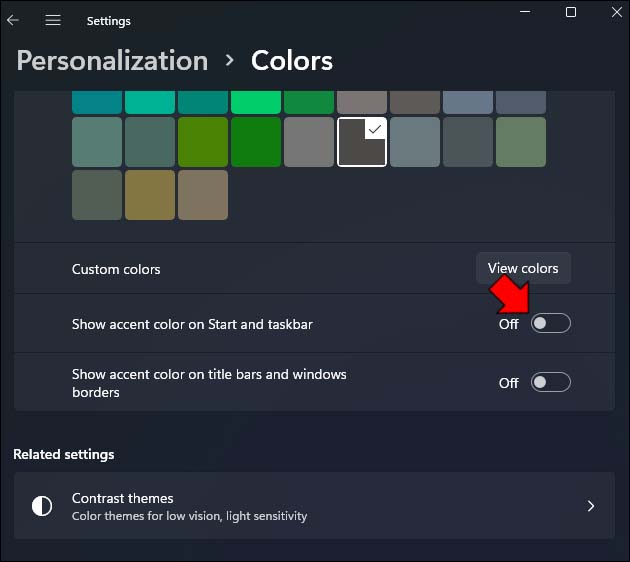The width and height of the screenshot is (630, 562).
Task: Open Contrast themes chevron arrow
Action: click(590, 506)
